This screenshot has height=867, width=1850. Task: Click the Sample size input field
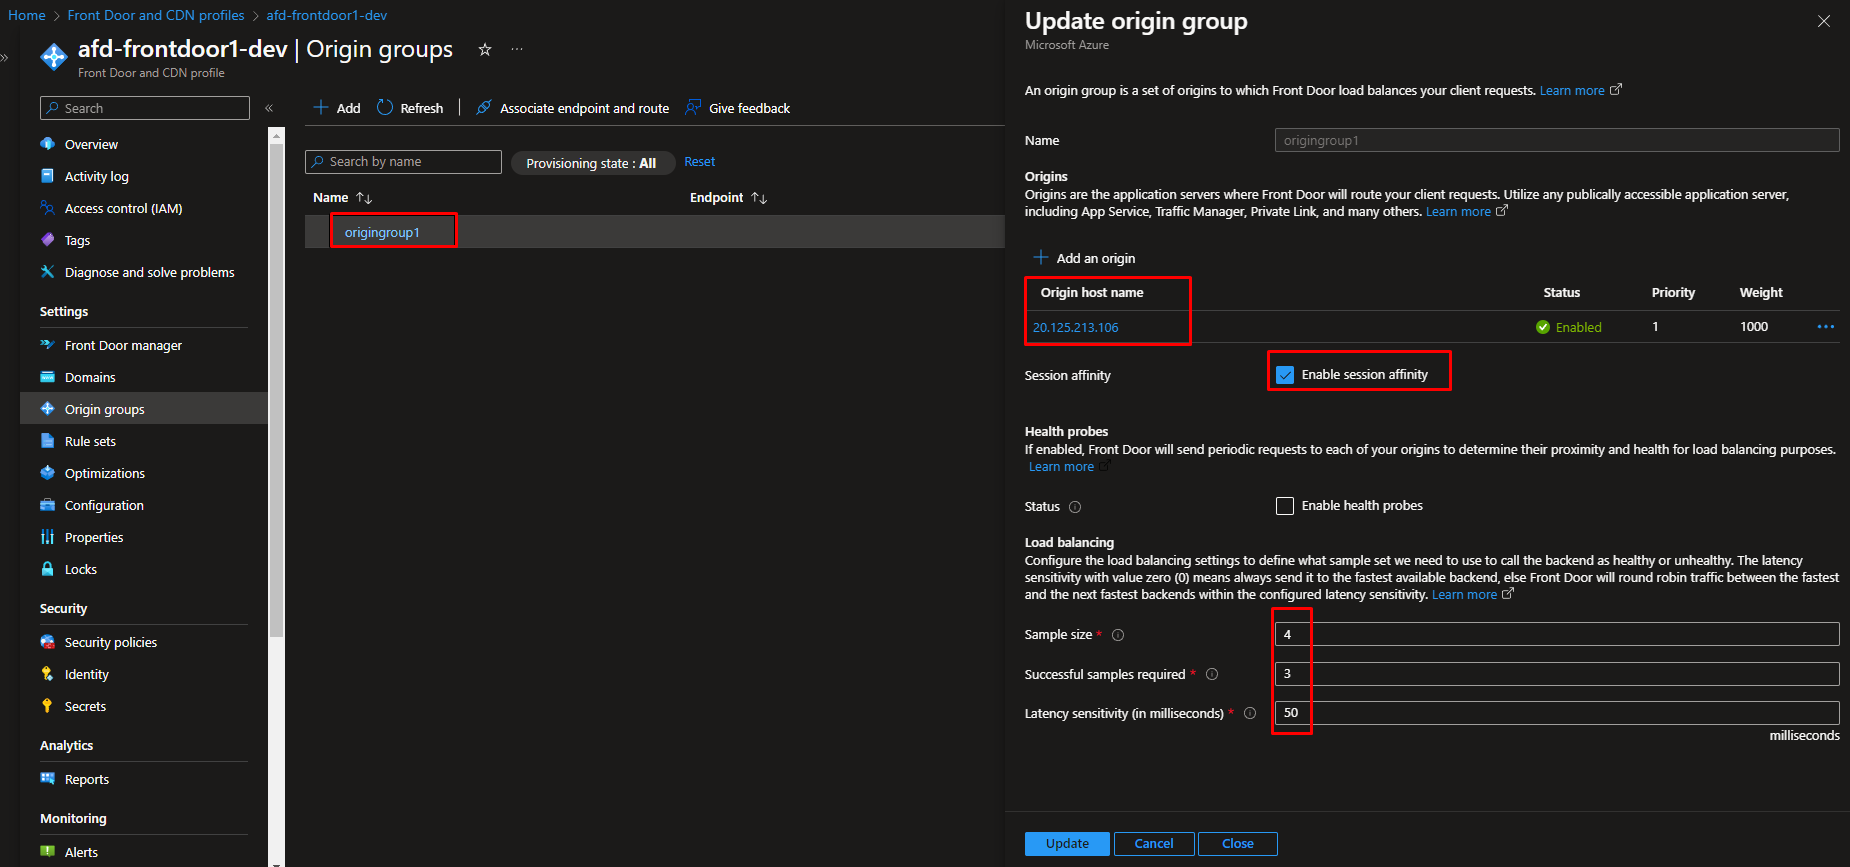(x=1557, y=634)
